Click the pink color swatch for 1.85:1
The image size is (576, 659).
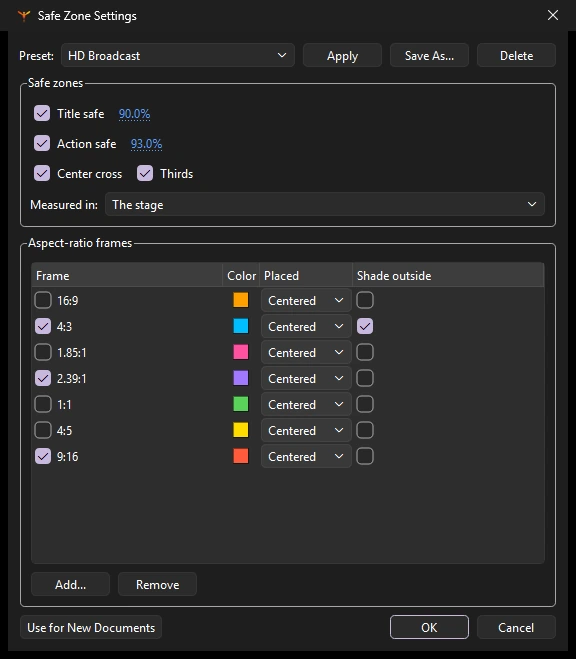click(x=241, y=352)
